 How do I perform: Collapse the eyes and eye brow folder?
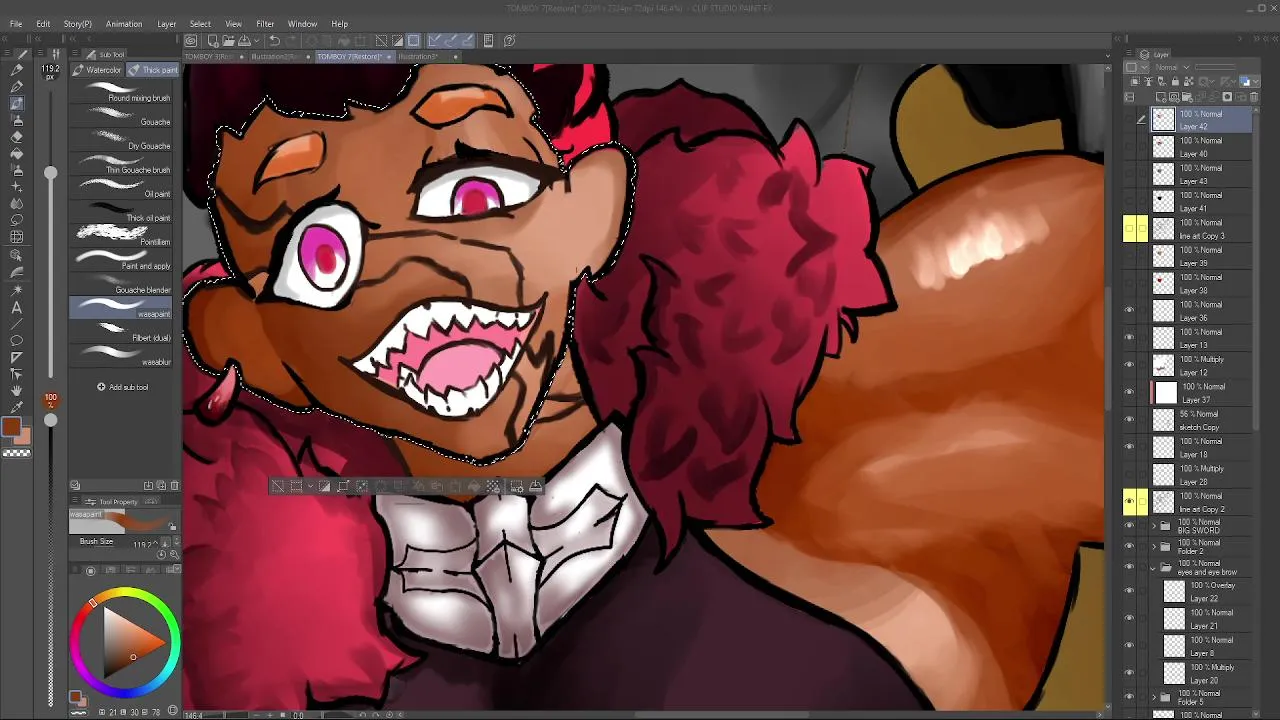[x=1154, y=567]
